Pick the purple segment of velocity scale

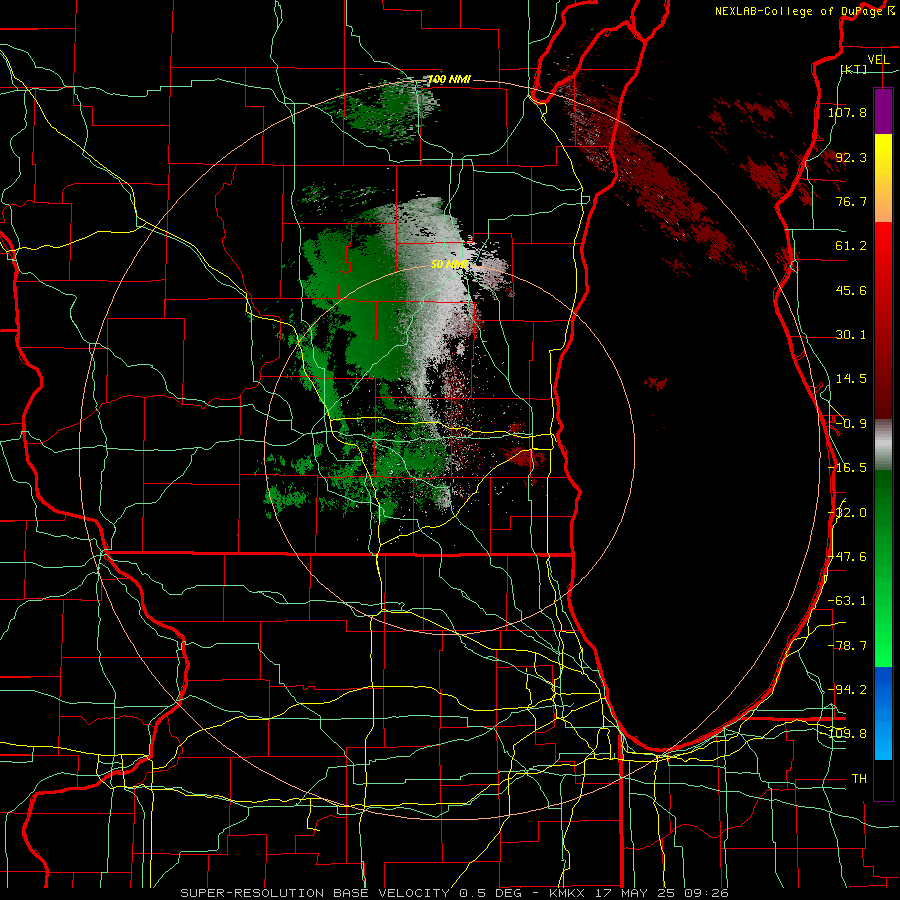[883, 111]
